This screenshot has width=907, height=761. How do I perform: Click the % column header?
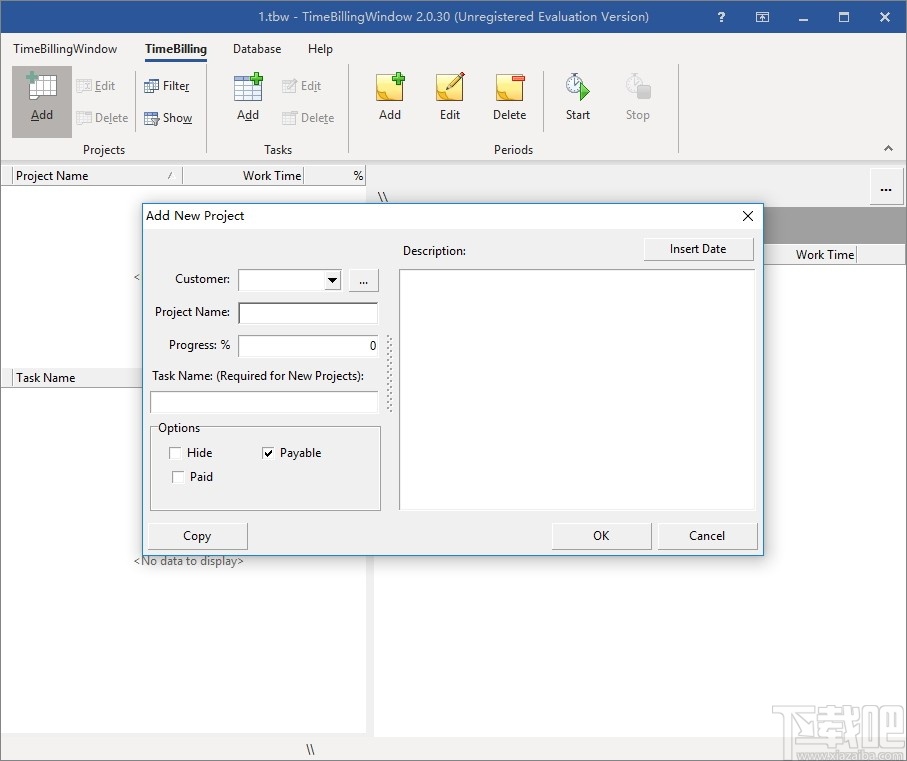tap(335, 176)
